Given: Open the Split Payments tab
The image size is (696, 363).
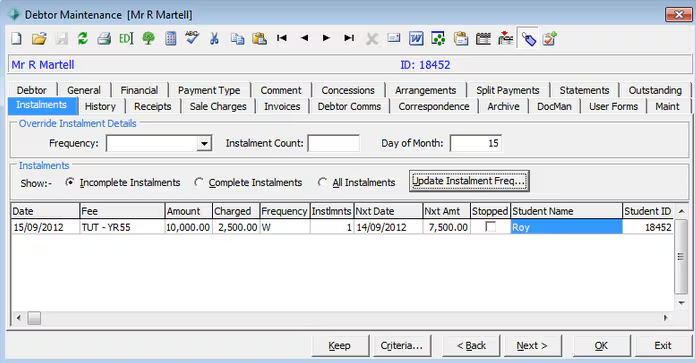Looking at the screenshot, I should [x=508, y=90].
